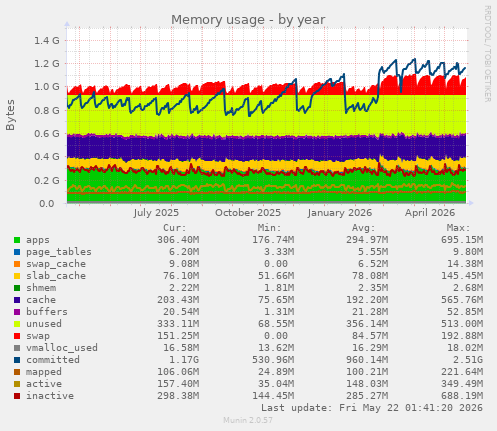
Task: Click the Memory usage - by year title
Action: [248, 20]
